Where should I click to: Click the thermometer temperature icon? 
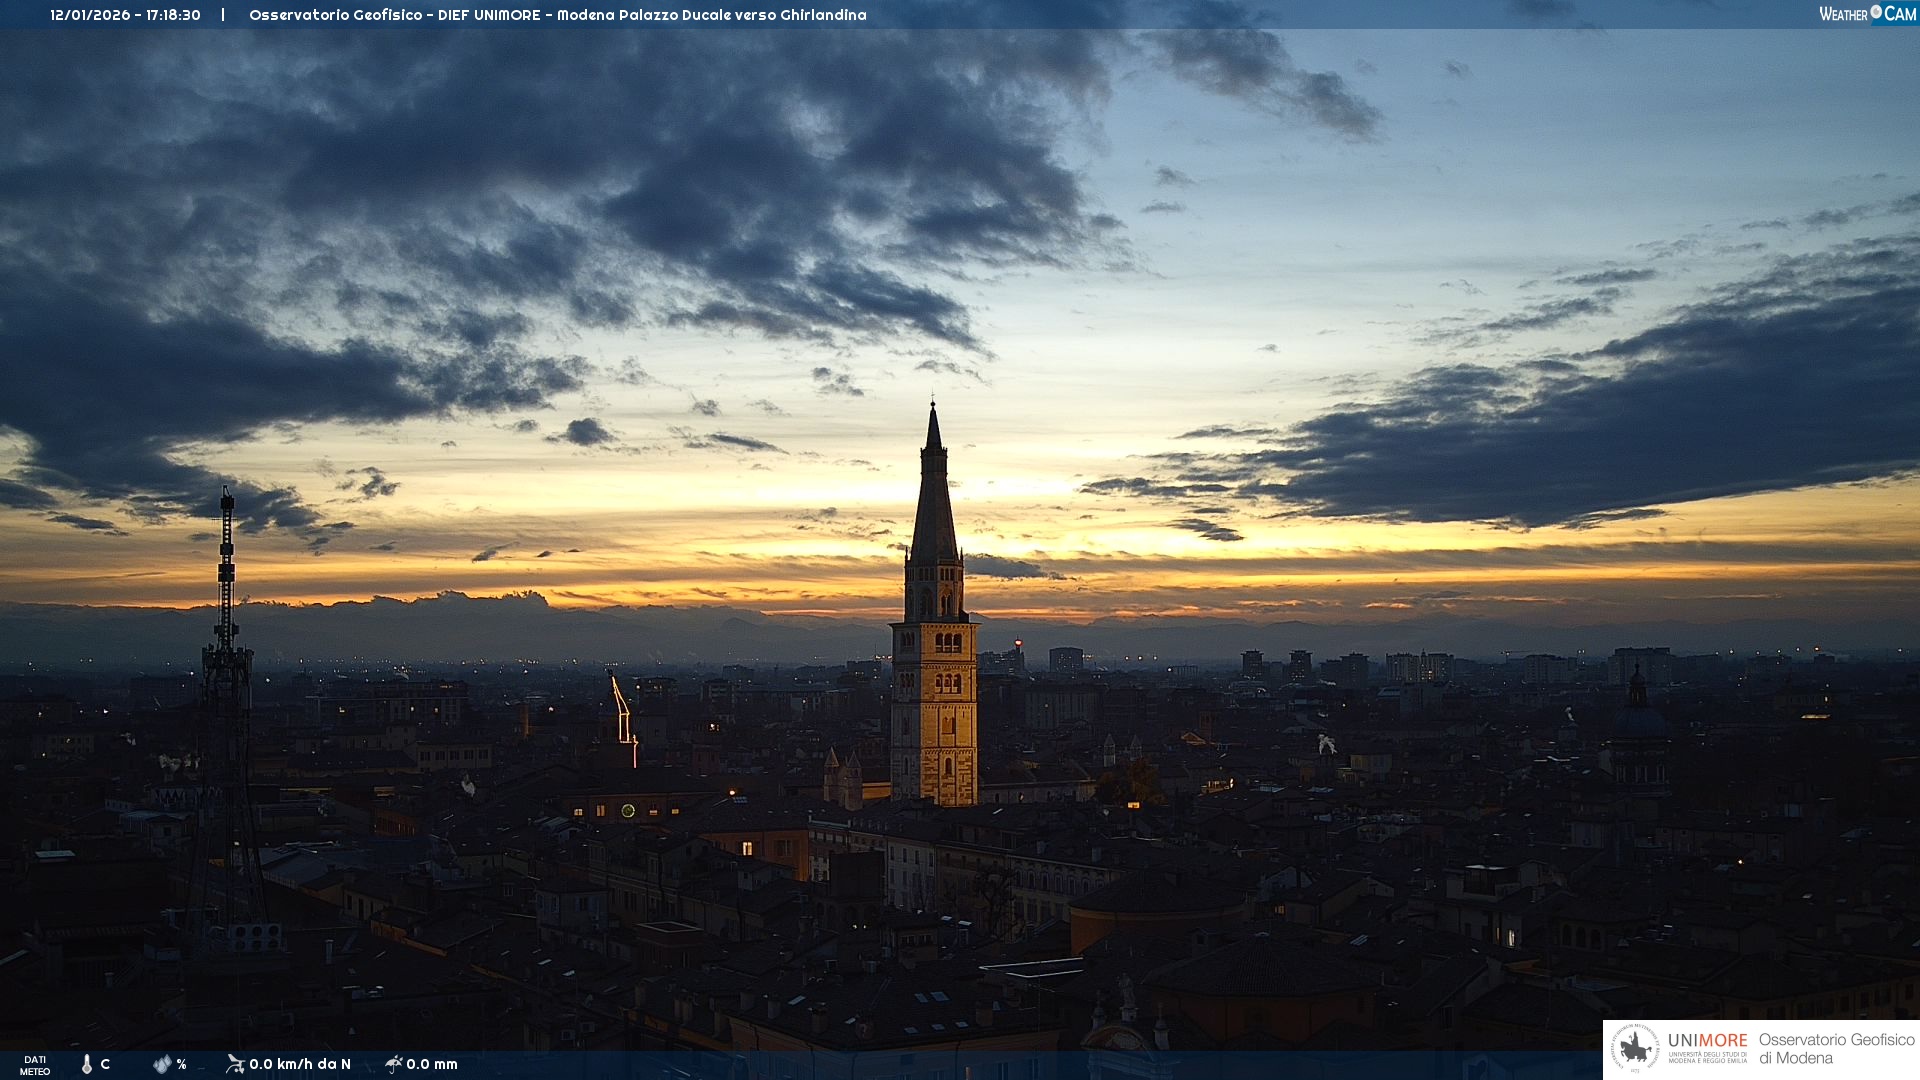point(86,1064)
